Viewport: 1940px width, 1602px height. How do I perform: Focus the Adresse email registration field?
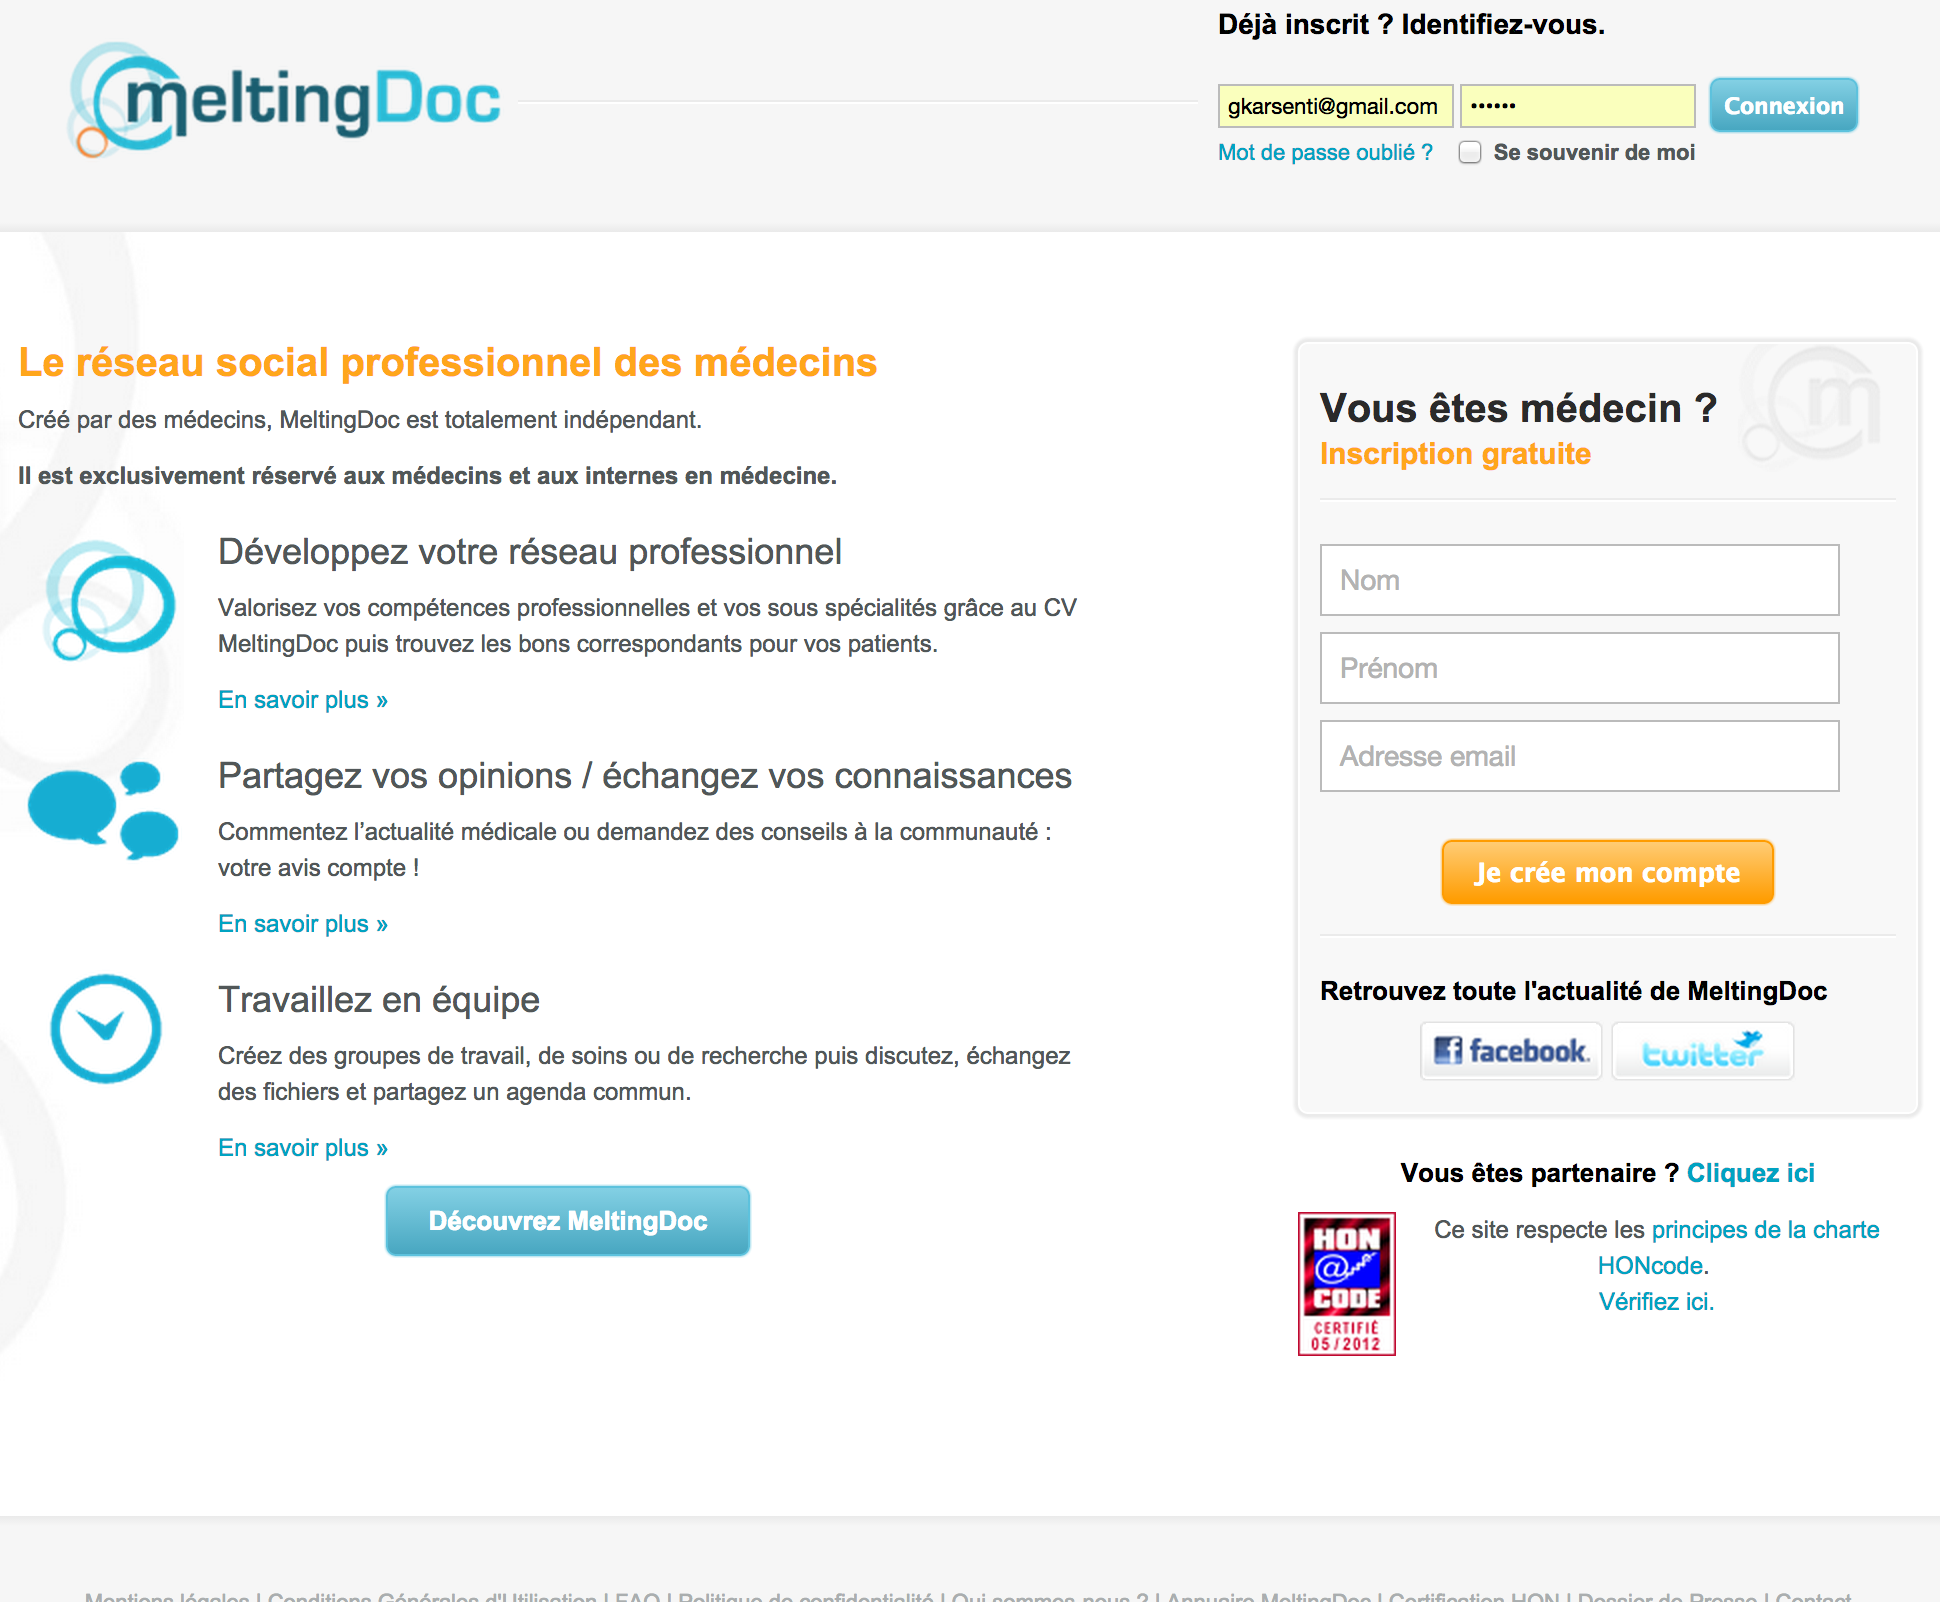pos(1579,756)
